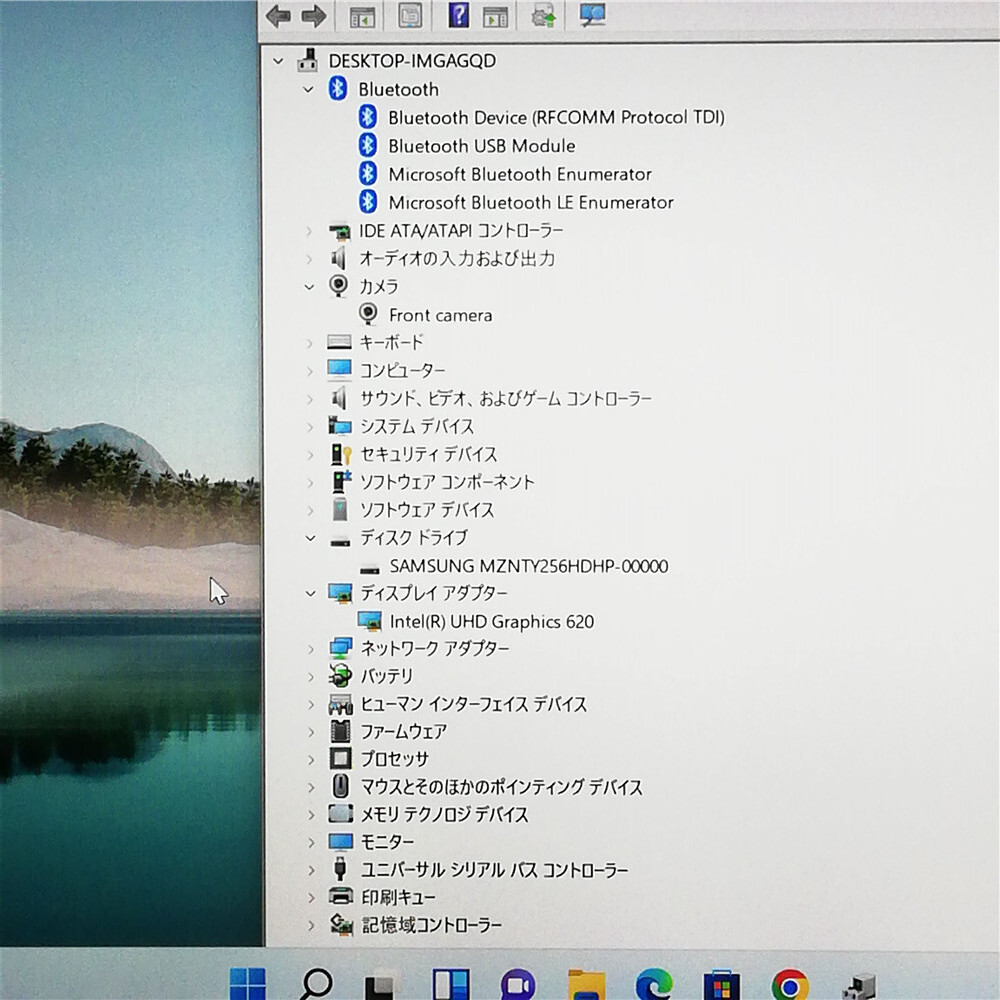
Task: Collapse the Bluetooth category
Action: (309, 89)
